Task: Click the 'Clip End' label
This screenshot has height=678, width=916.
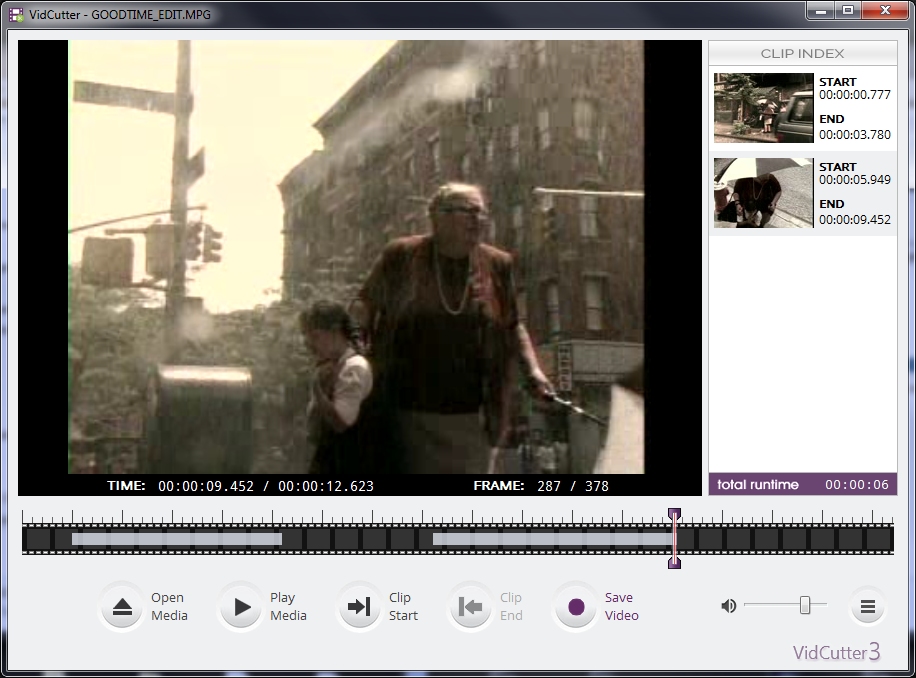Action: coord(511,606)
